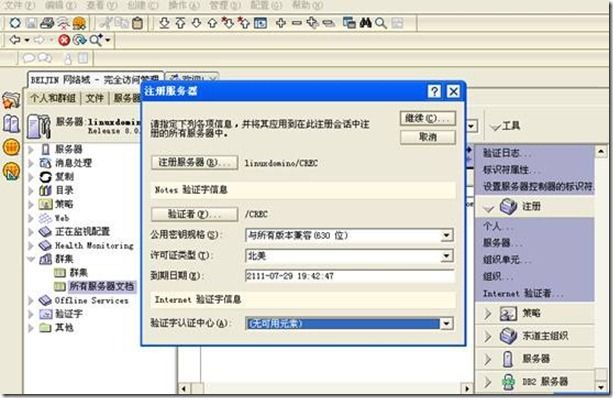Screen dimensions: 613x398
Task: Click the 注册 printer icon in the tools panel
Action: click(x=508, y=206)
